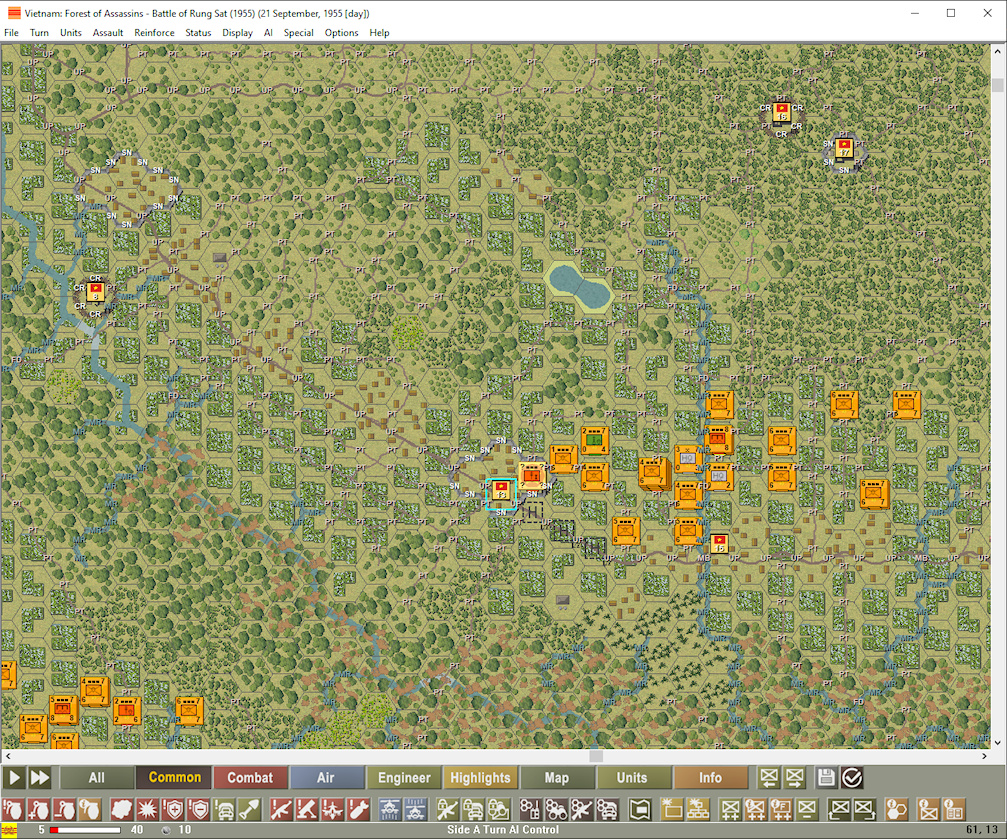Switch to the Highlights toolbar tab
The width and height of the screenshot is (1007, 839).
click(x=480, y=778)
